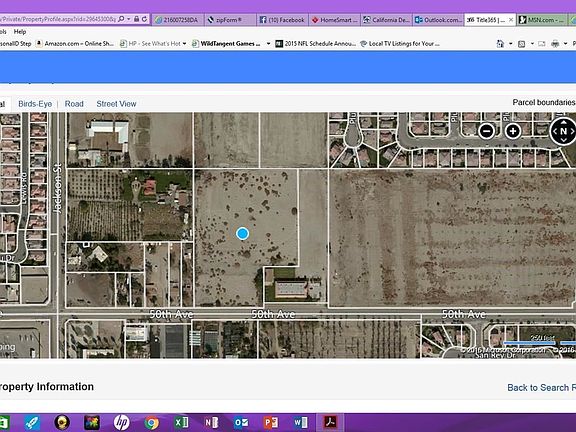Open Word from the taskbar

(x=300, y=422)
